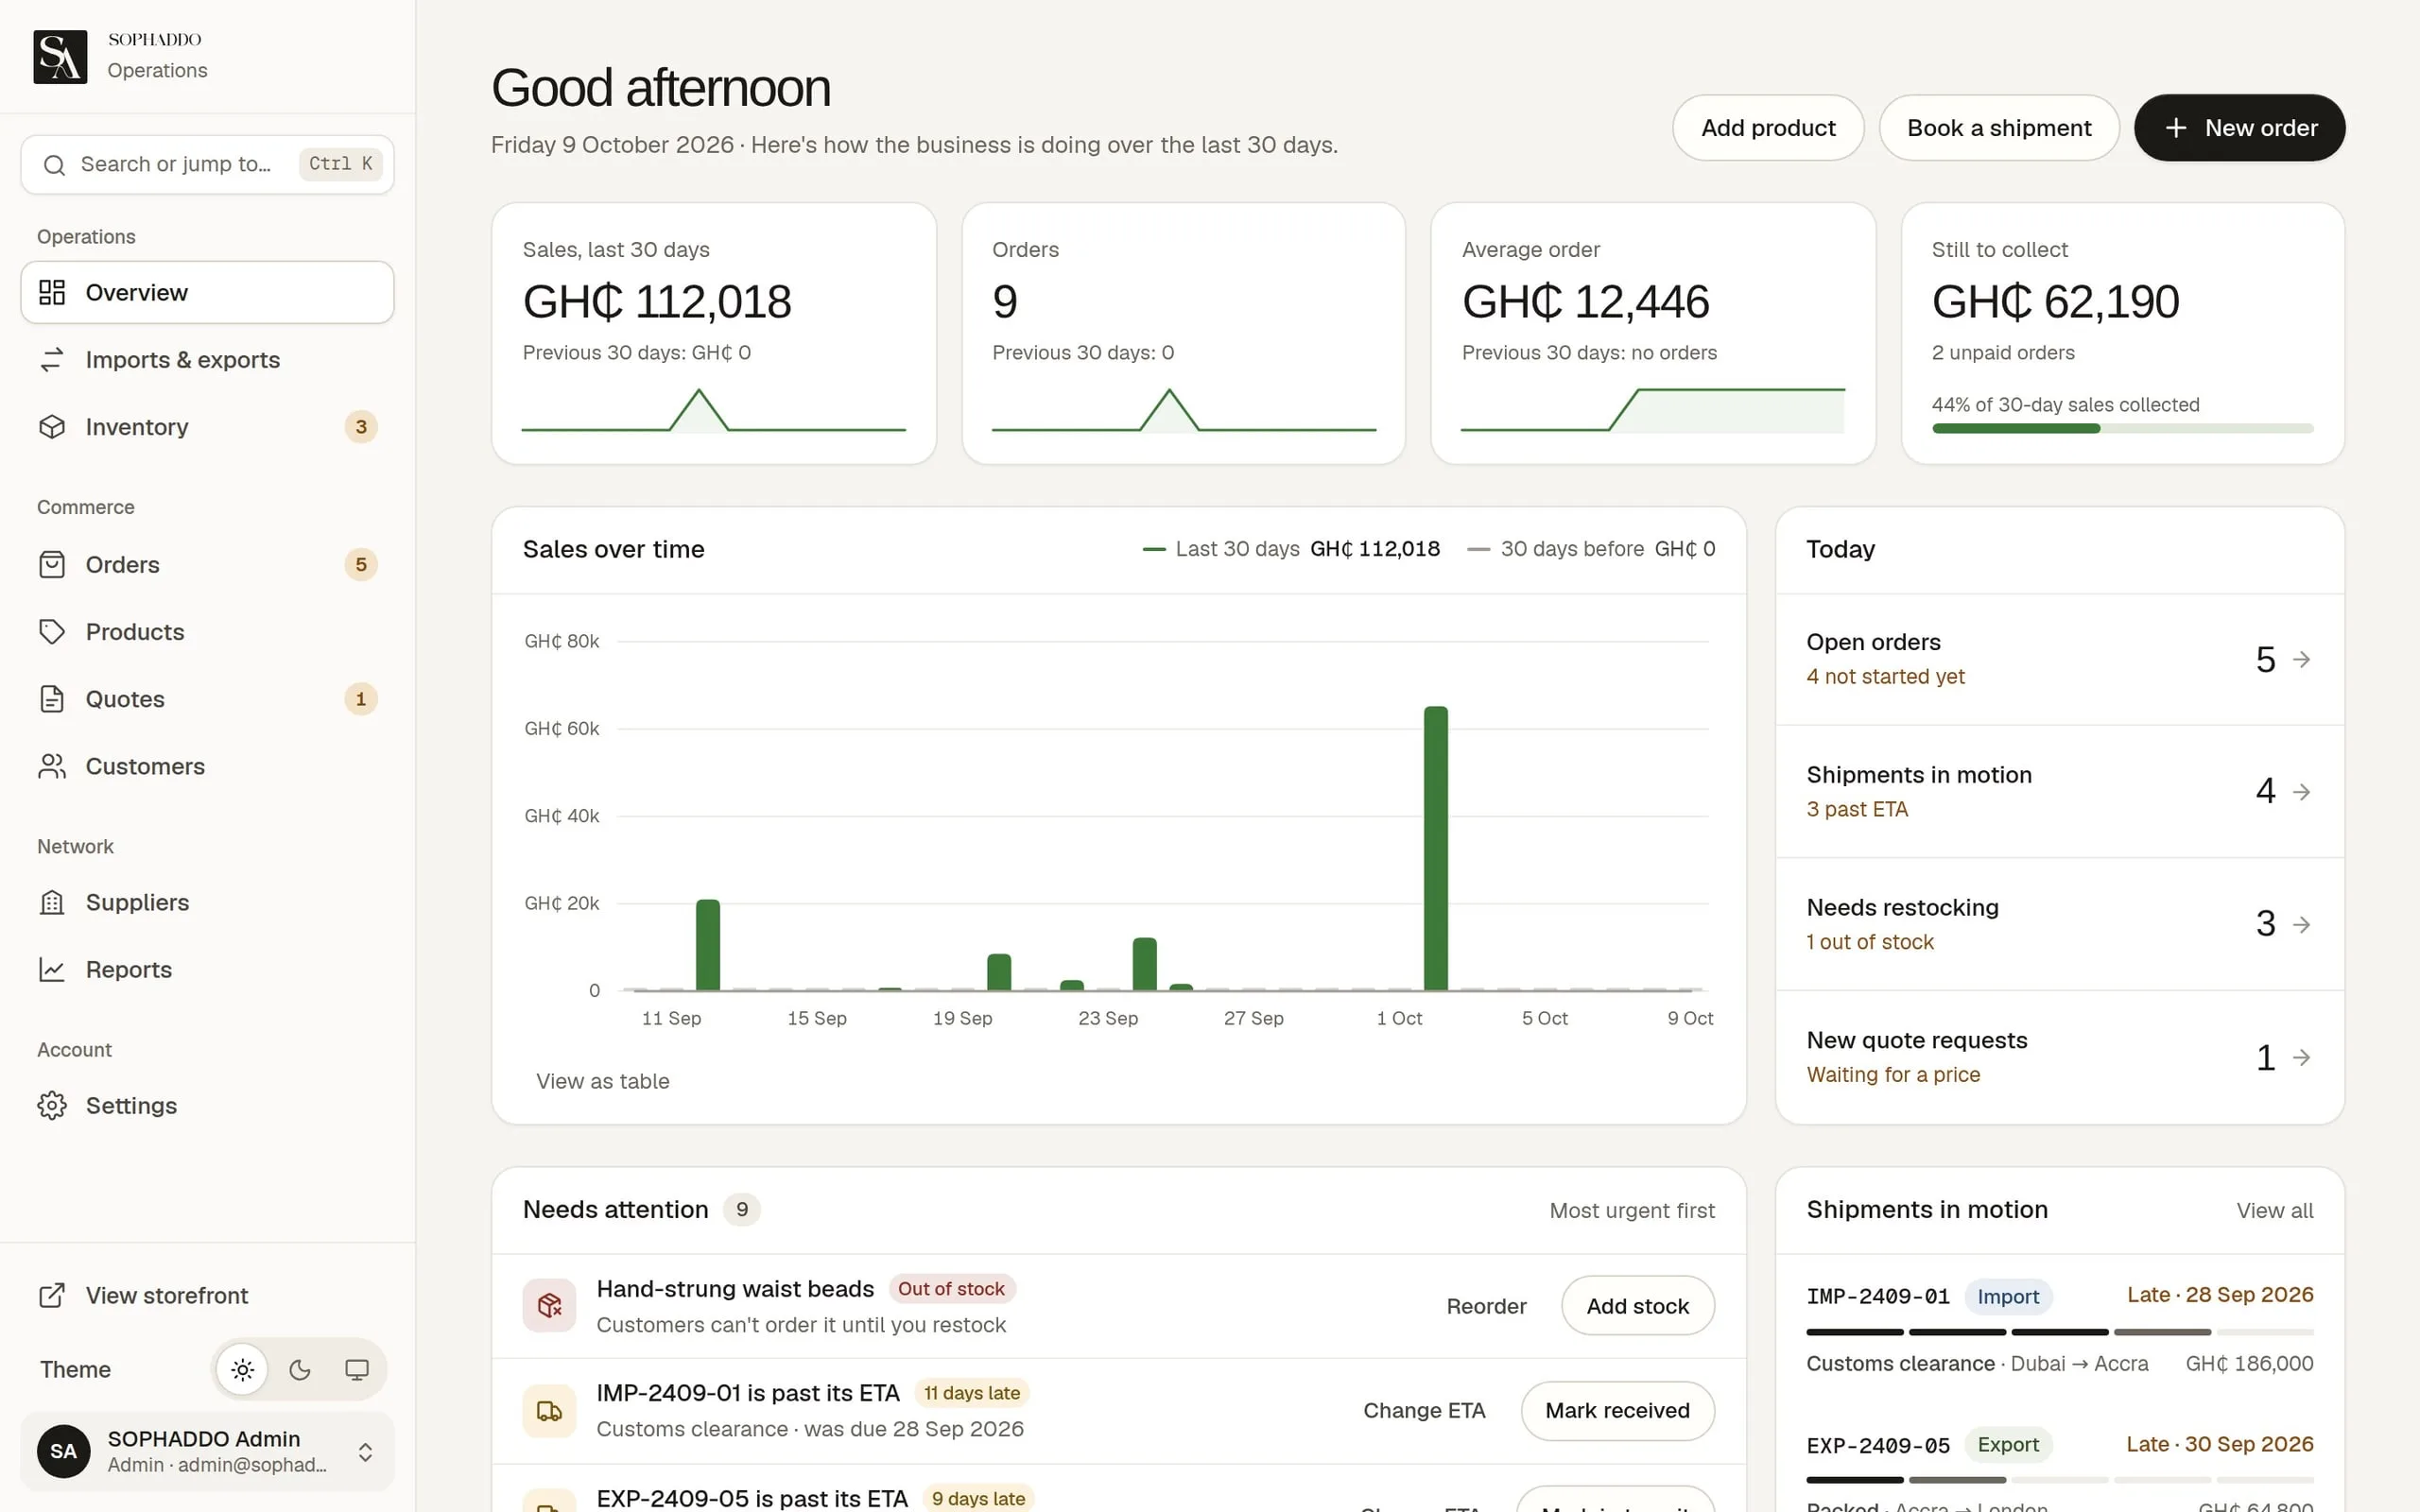Screen dimensions: 2420x1512
Task: Click the Add stock button for waist beads
Action: 1638,1305
